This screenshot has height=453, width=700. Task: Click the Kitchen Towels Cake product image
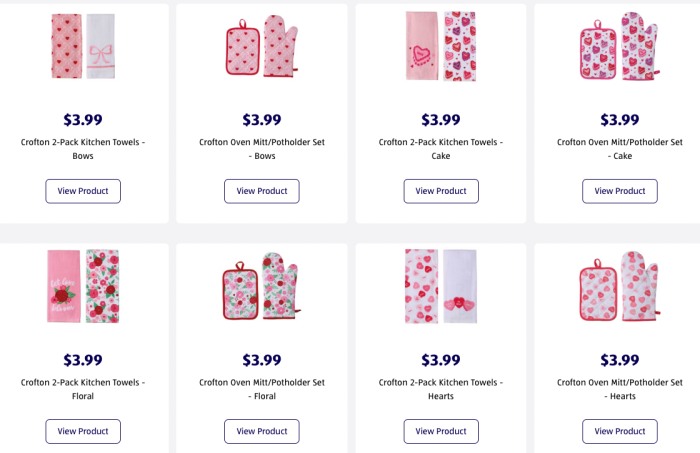[441, 47]
